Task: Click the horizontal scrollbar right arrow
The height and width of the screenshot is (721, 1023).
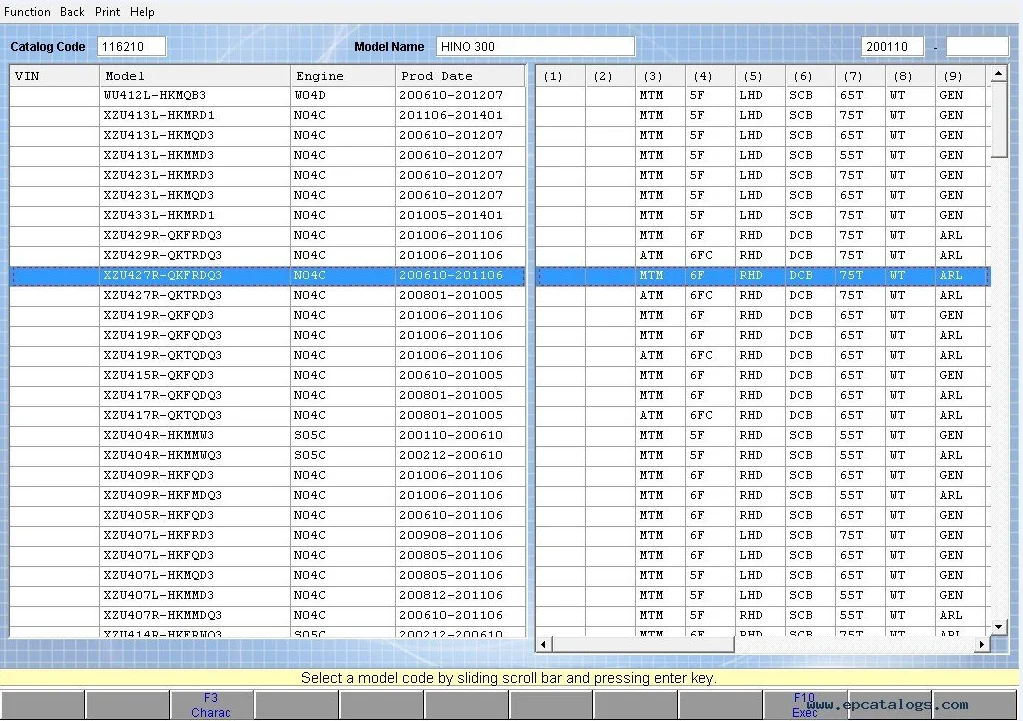Action: click(981, 645)
